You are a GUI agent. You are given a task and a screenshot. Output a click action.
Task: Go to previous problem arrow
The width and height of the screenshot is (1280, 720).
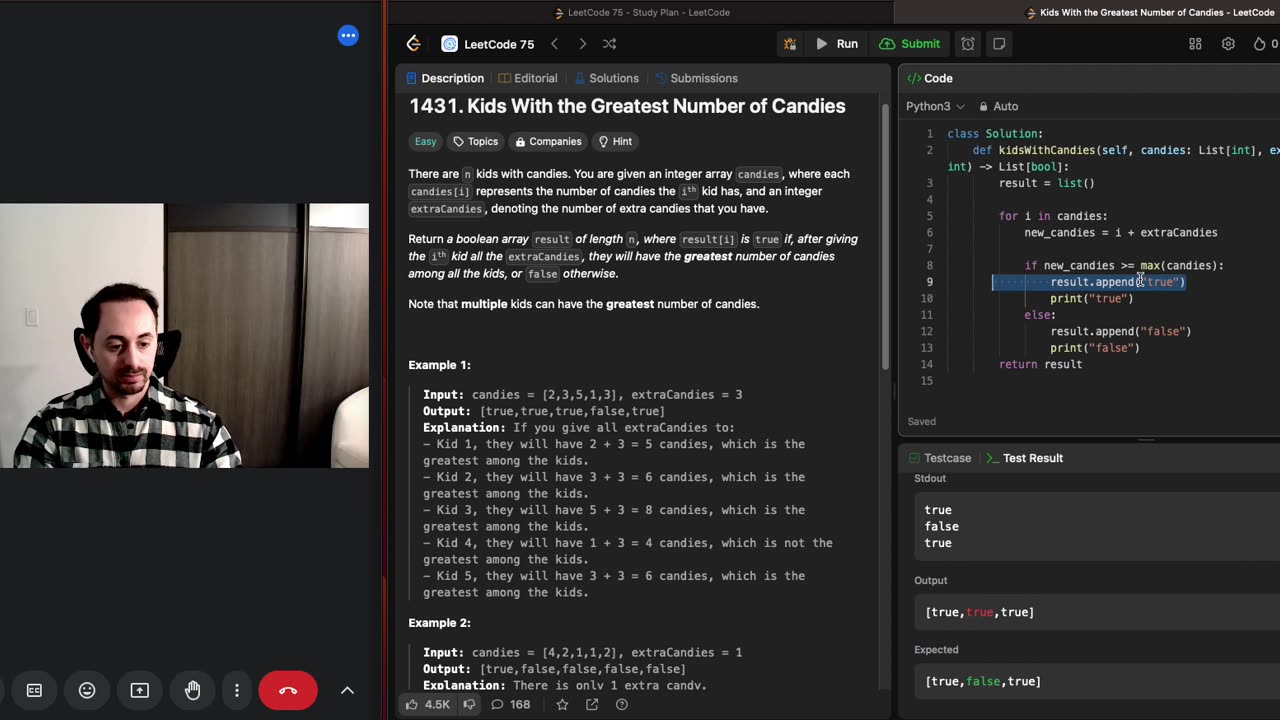click(554, 44)
